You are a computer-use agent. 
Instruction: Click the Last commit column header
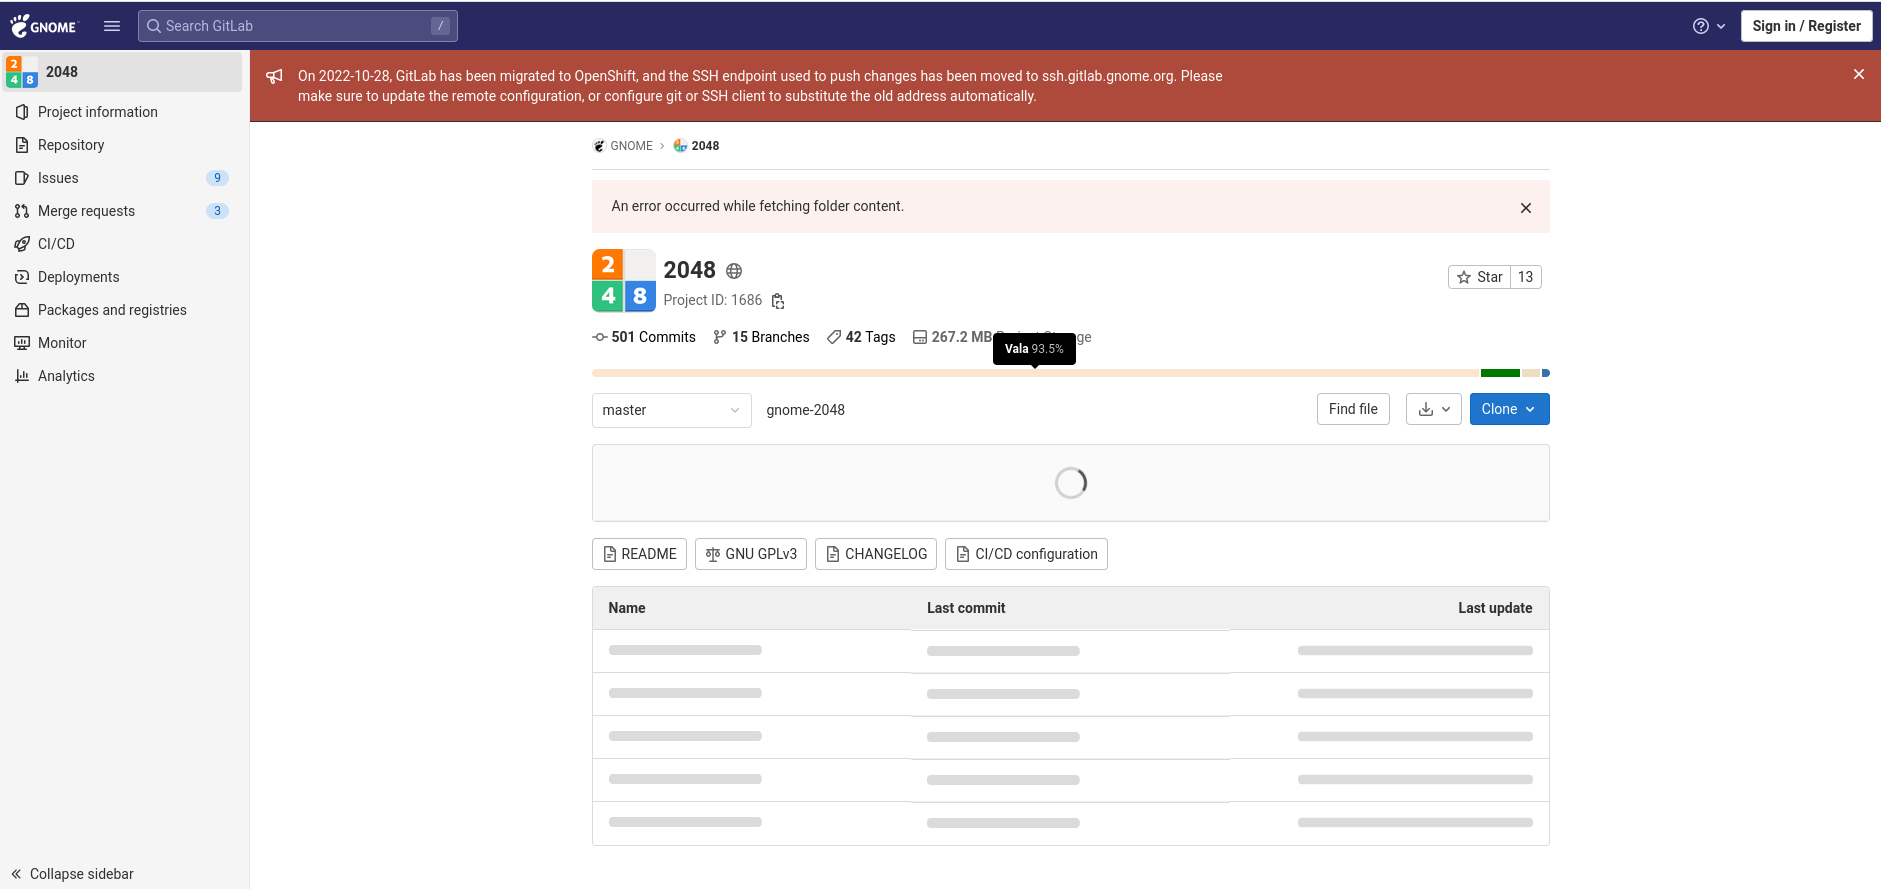(966, 608)
